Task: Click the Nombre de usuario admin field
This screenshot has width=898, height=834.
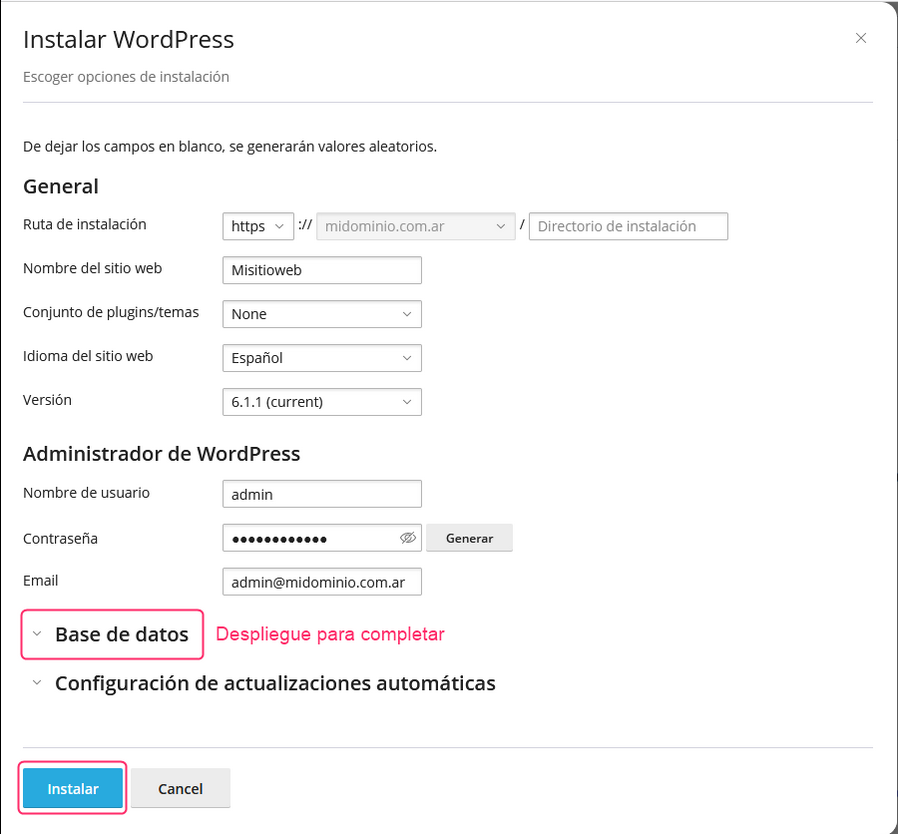Action: click(x=322, y=494)
